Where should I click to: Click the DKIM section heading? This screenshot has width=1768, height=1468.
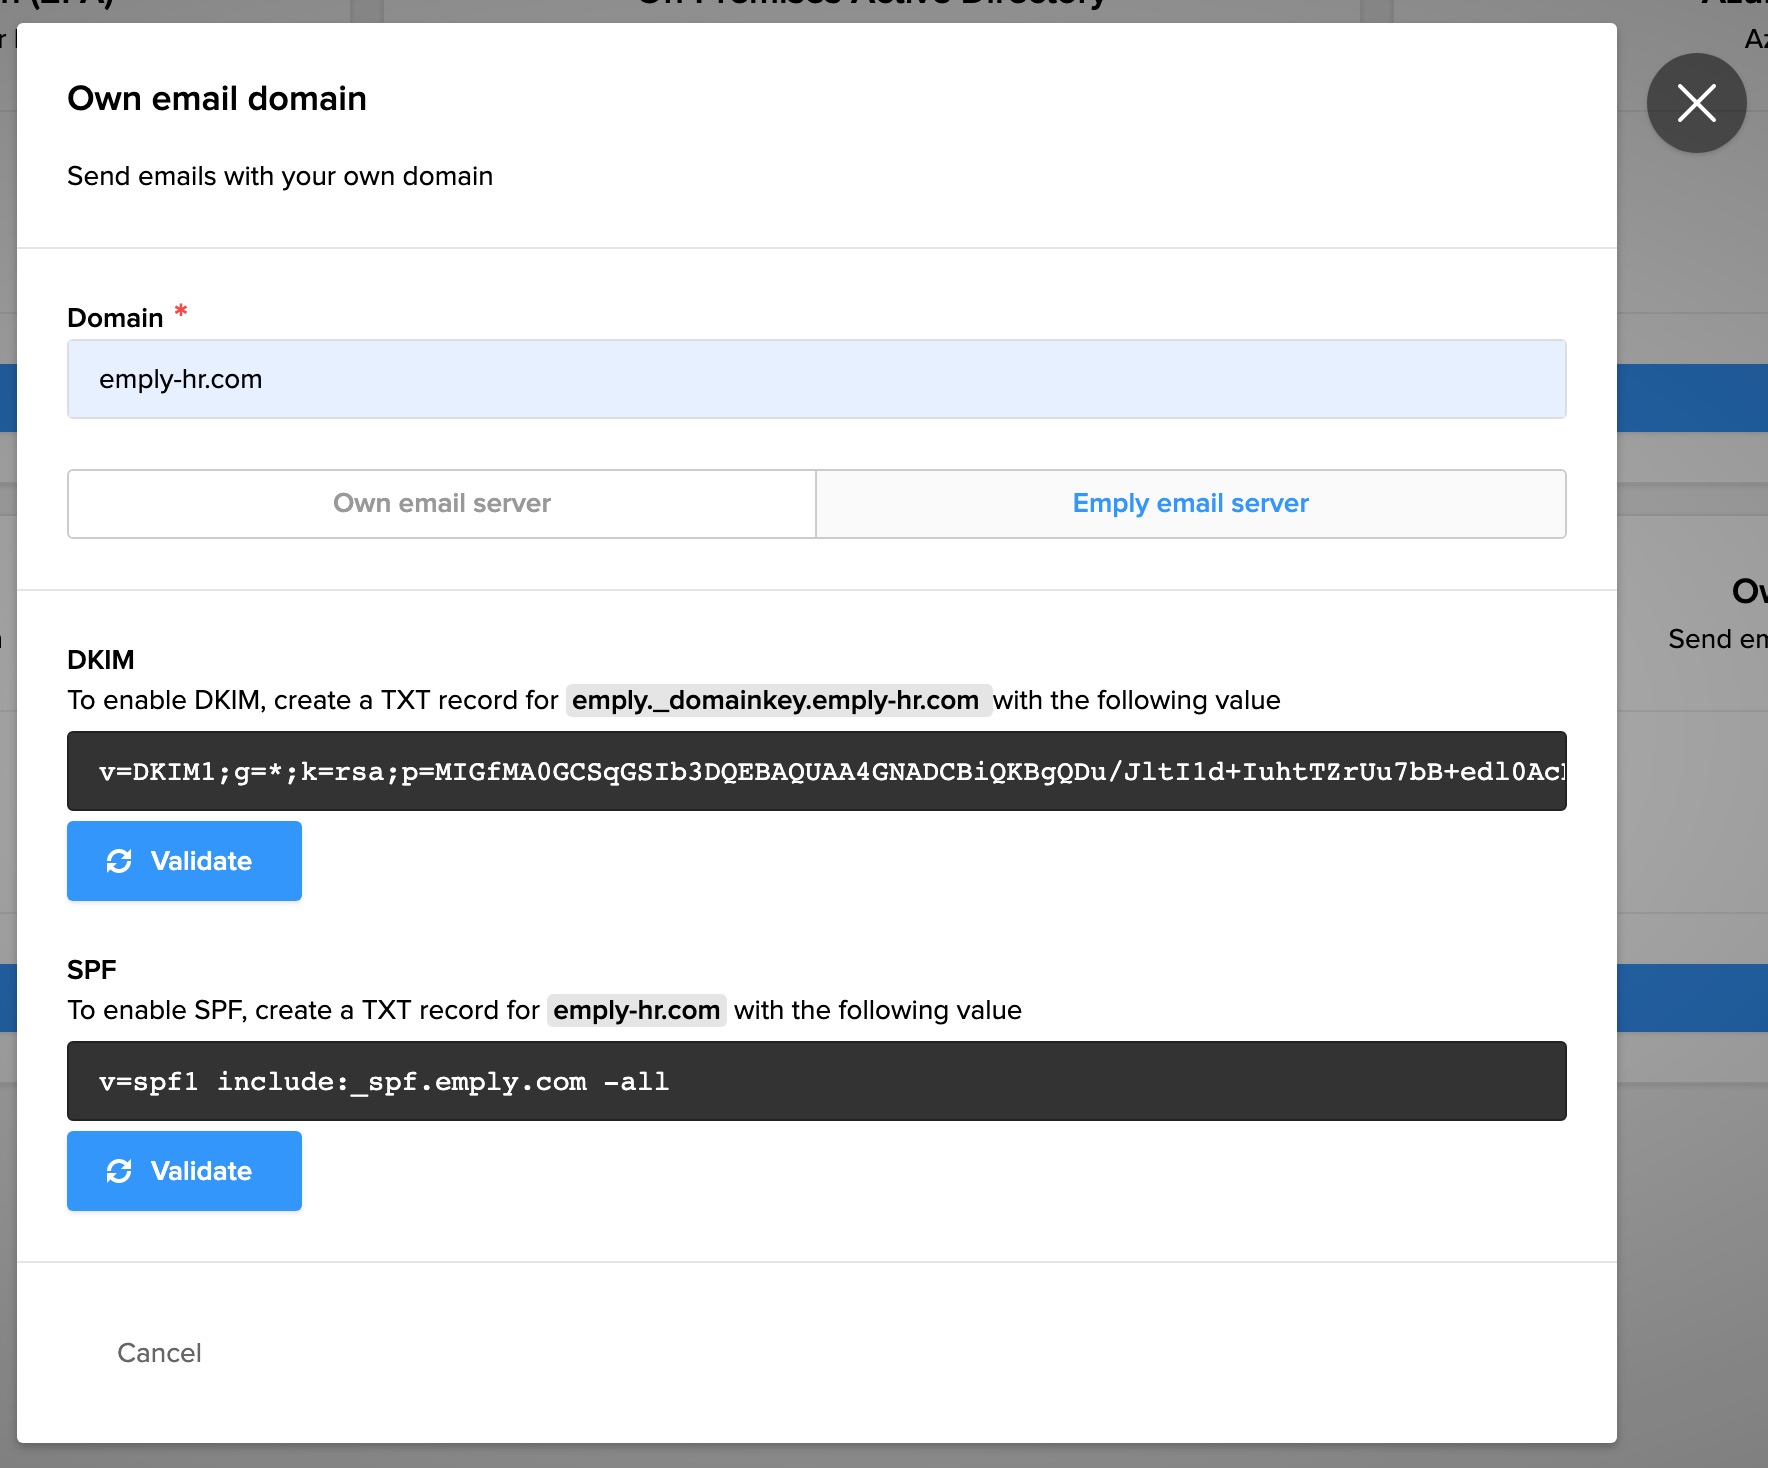tap(100, 660)
